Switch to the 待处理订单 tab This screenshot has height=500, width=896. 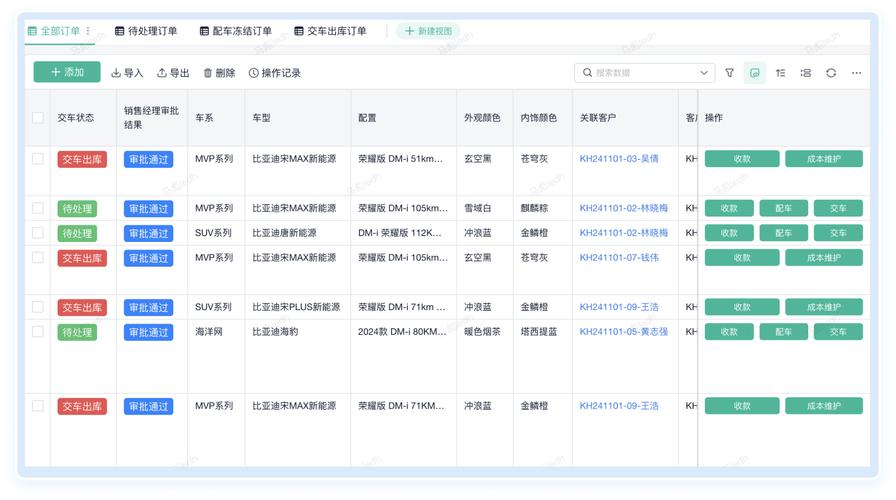click(146, 31)
